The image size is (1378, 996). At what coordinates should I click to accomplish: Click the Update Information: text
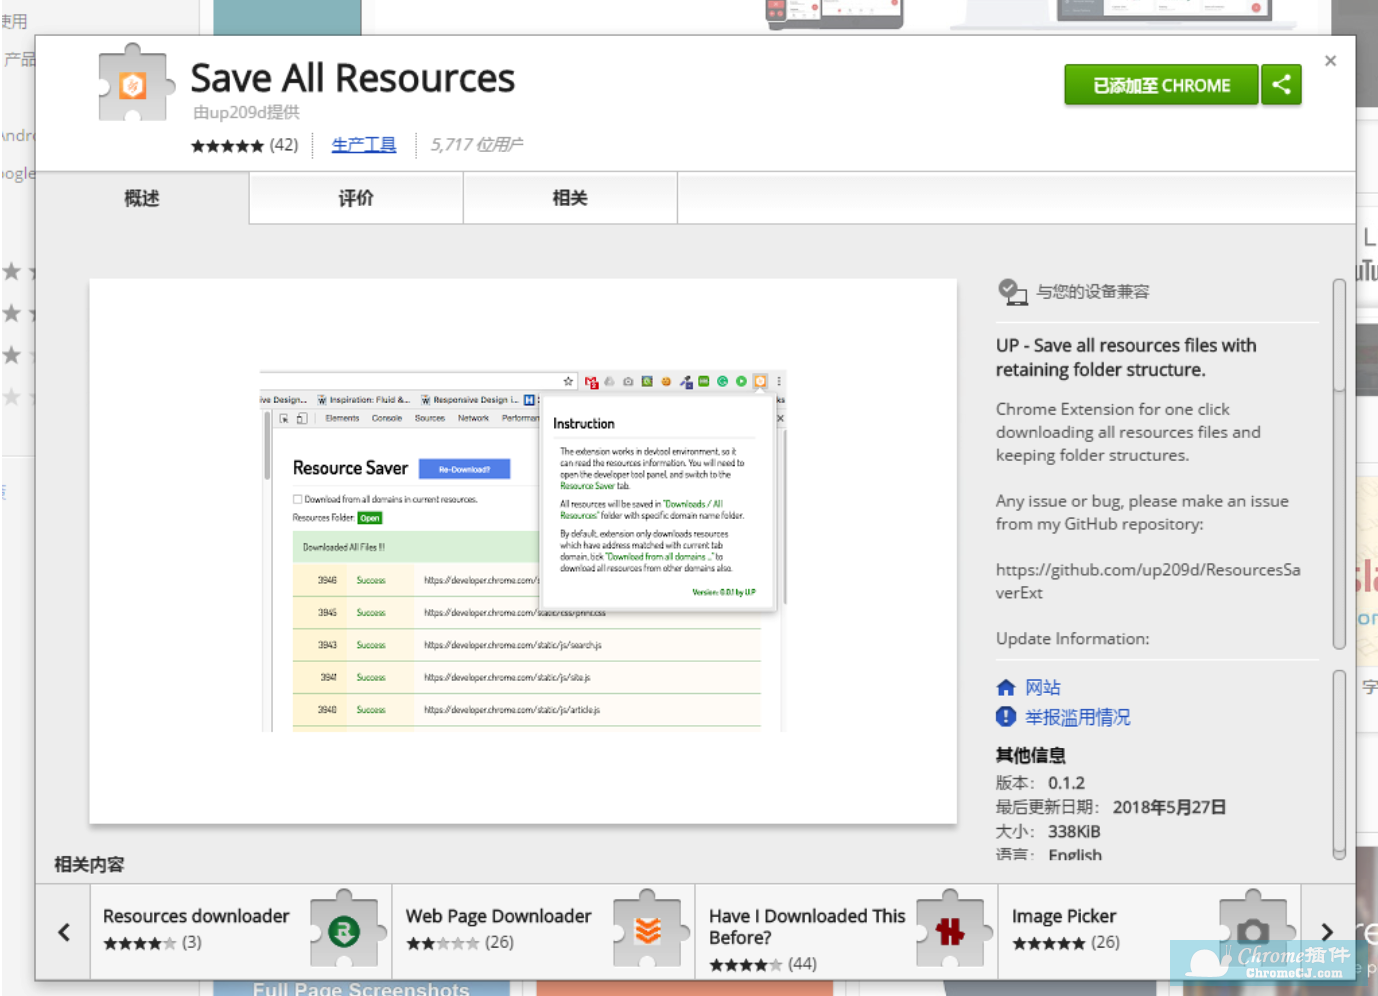1073,638
